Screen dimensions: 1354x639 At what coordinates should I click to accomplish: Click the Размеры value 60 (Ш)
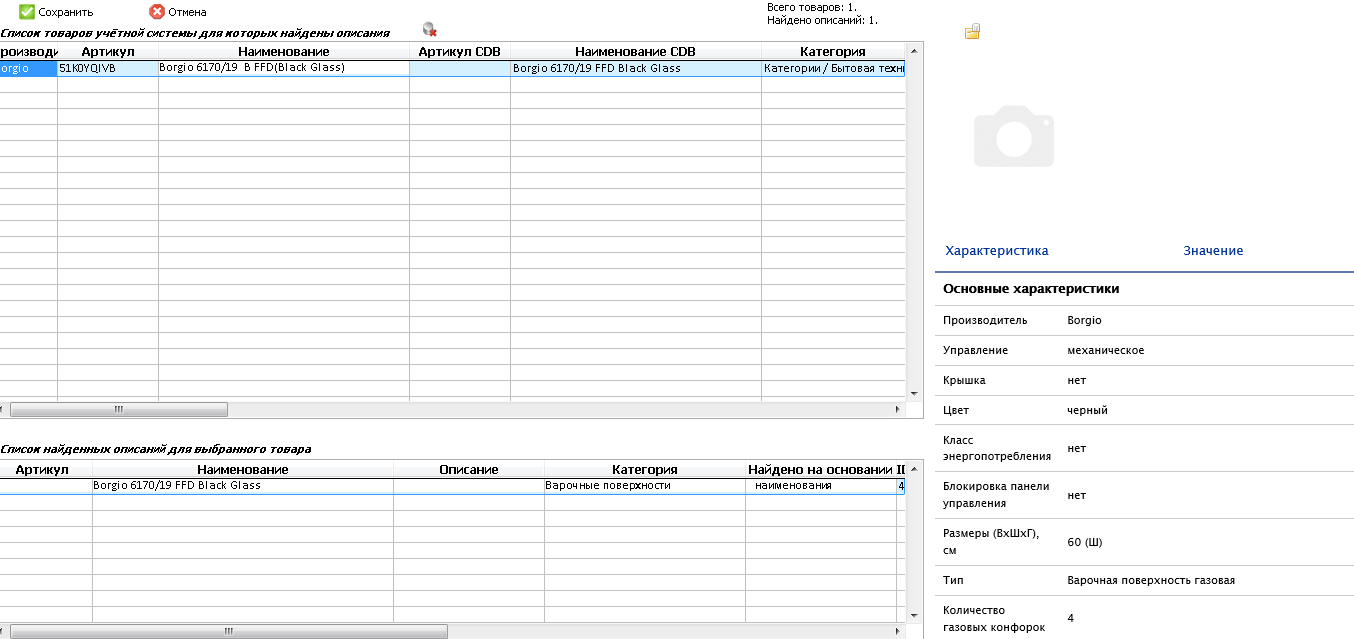click(x=1085, y=542)
